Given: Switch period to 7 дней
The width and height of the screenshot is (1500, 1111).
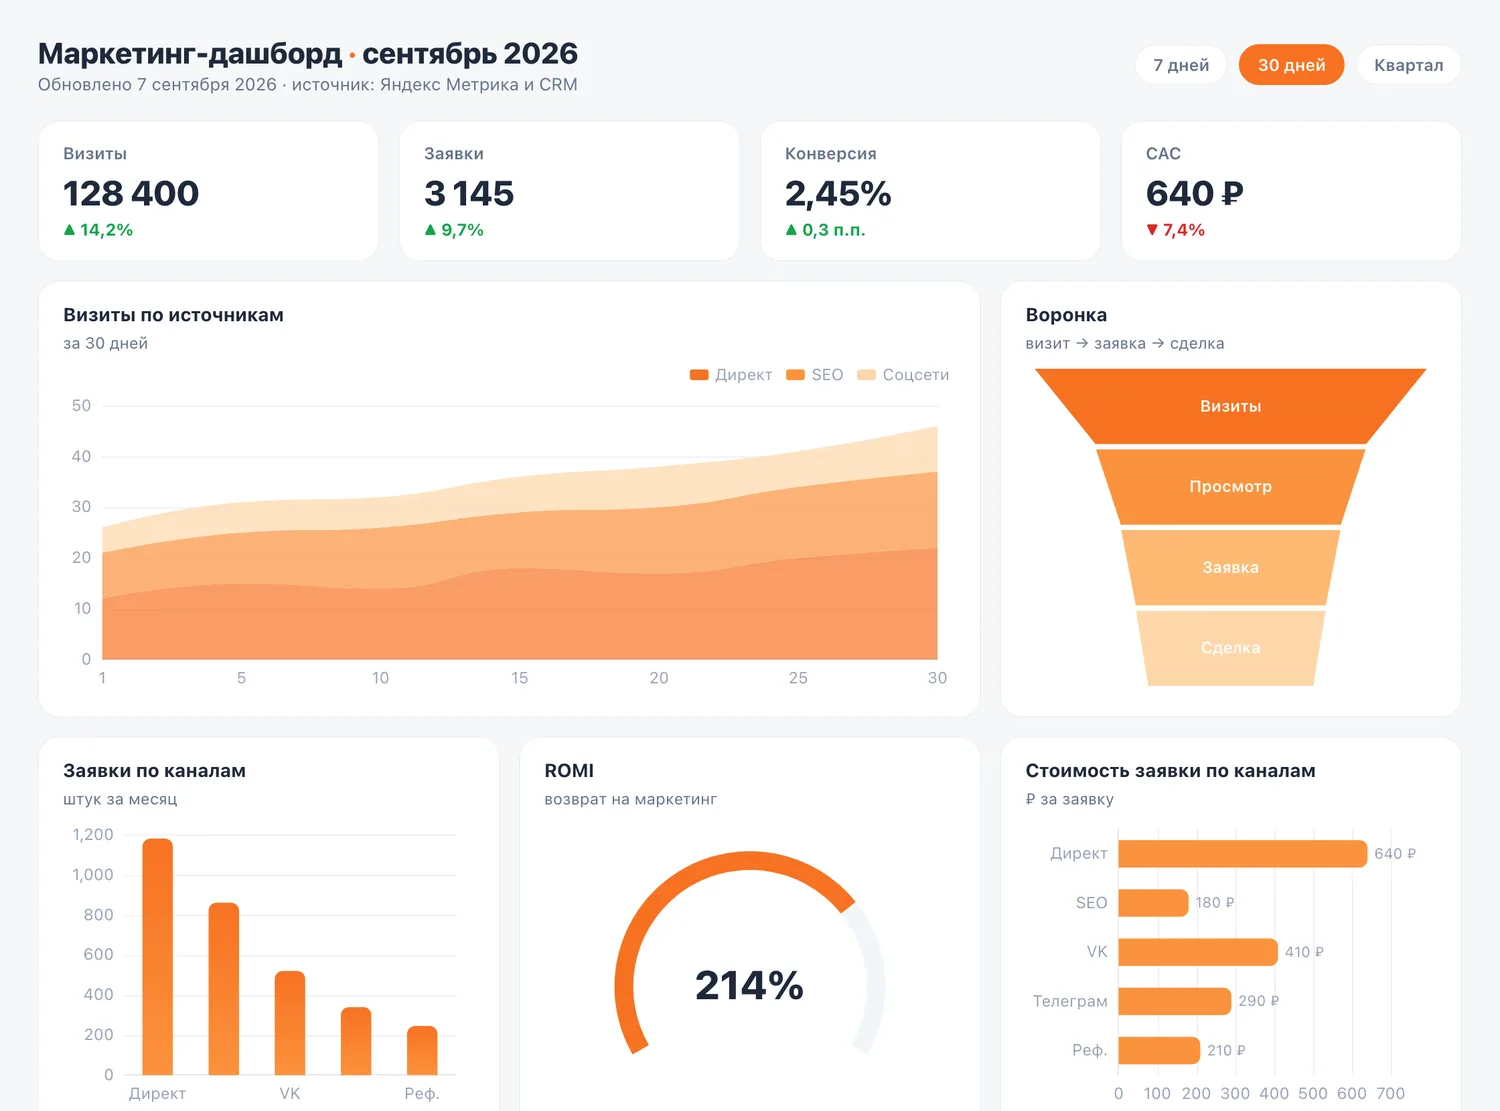Looking at the screenshot, I should [x=1181, y=65].
